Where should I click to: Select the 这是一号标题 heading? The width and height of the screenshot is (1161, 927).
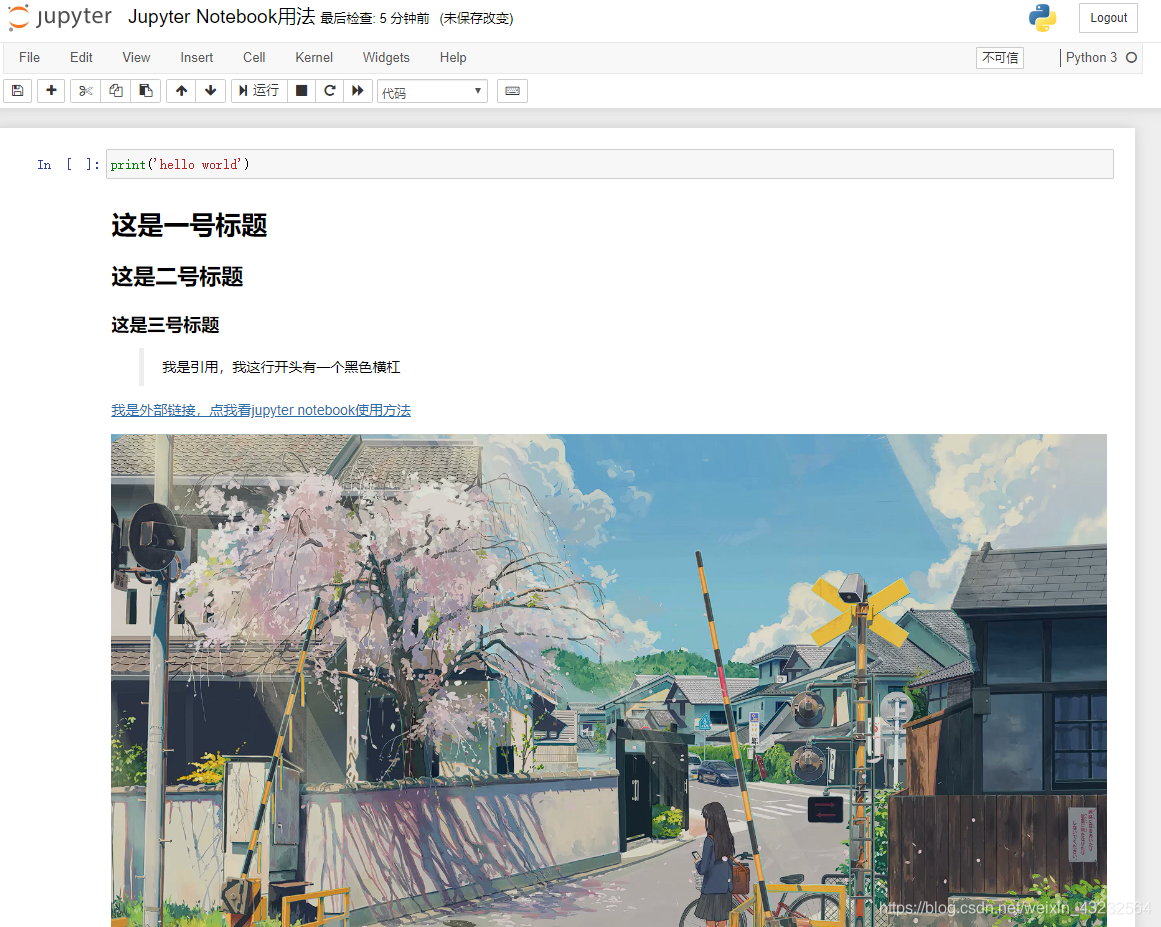click(189, 225)
